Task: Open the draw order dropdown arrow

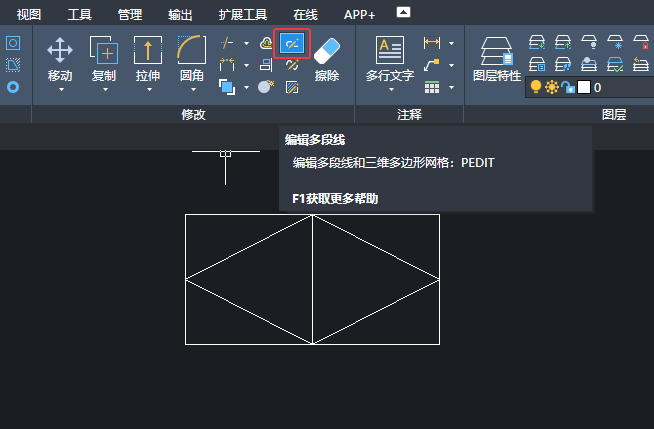Action: click(247, 88)
